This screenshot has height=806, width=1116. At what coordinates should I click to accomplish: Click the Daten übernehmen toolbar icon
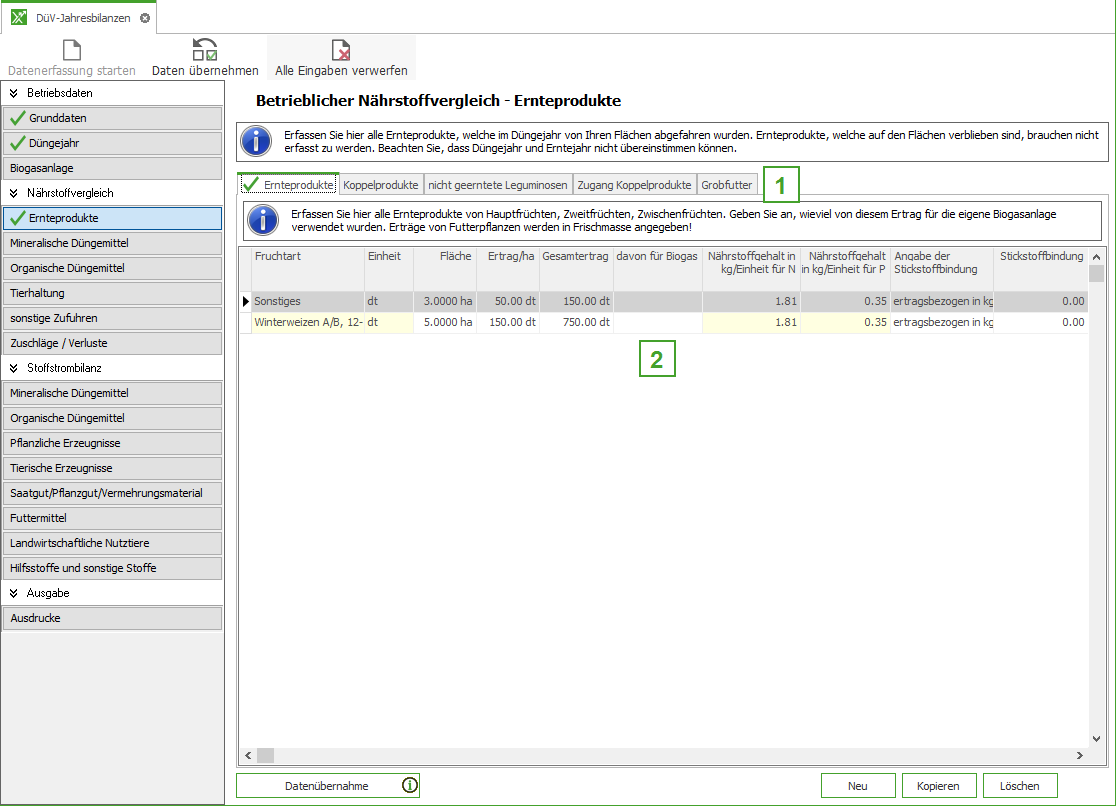tap(205, 50)
